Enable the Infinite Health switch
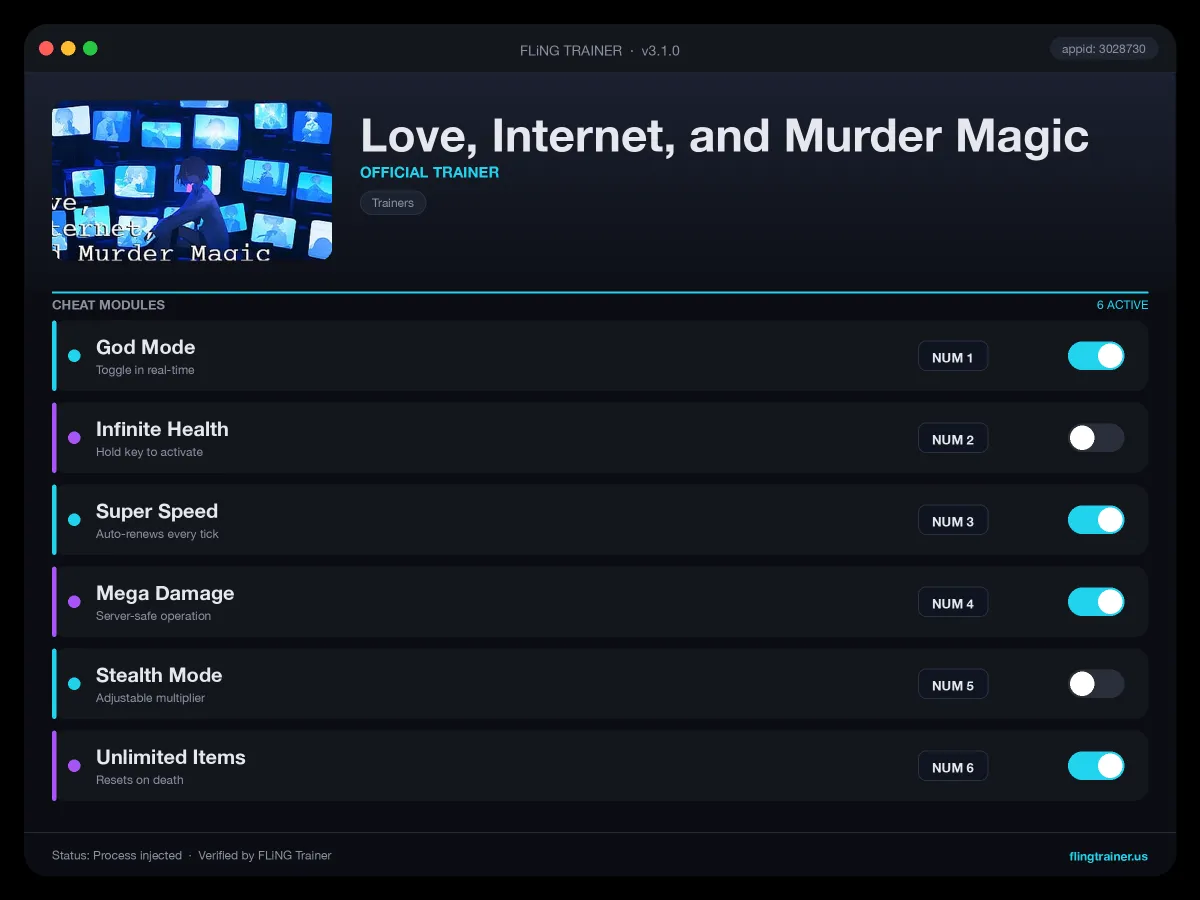 coord(1096,438)
